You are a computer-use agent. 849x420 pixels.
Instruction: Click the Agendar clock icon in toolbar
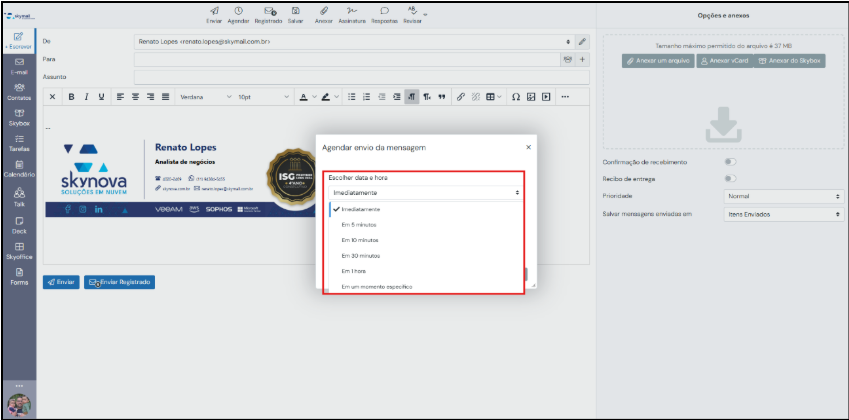(238, 11)
